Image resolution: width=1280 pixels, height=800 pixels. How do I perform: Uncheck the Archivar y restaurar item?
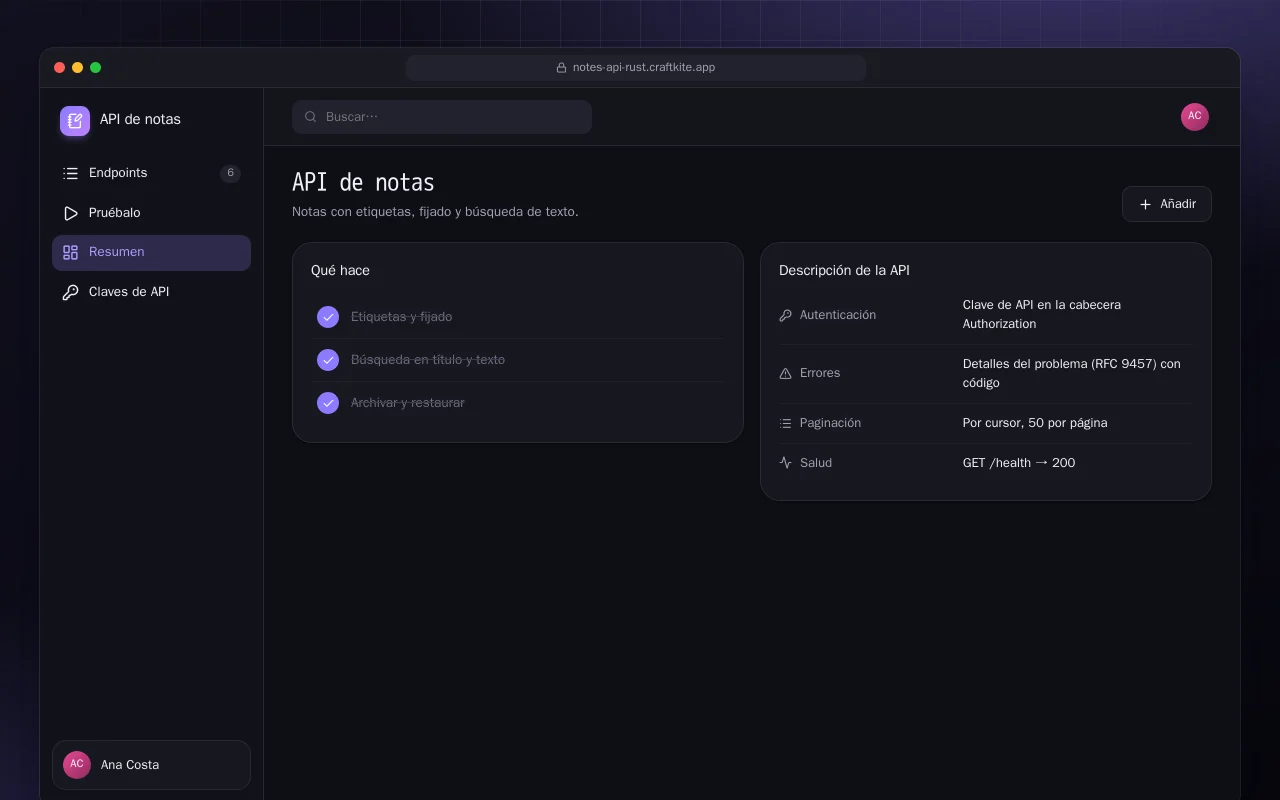pyautogui.click(x=328, y=403)
